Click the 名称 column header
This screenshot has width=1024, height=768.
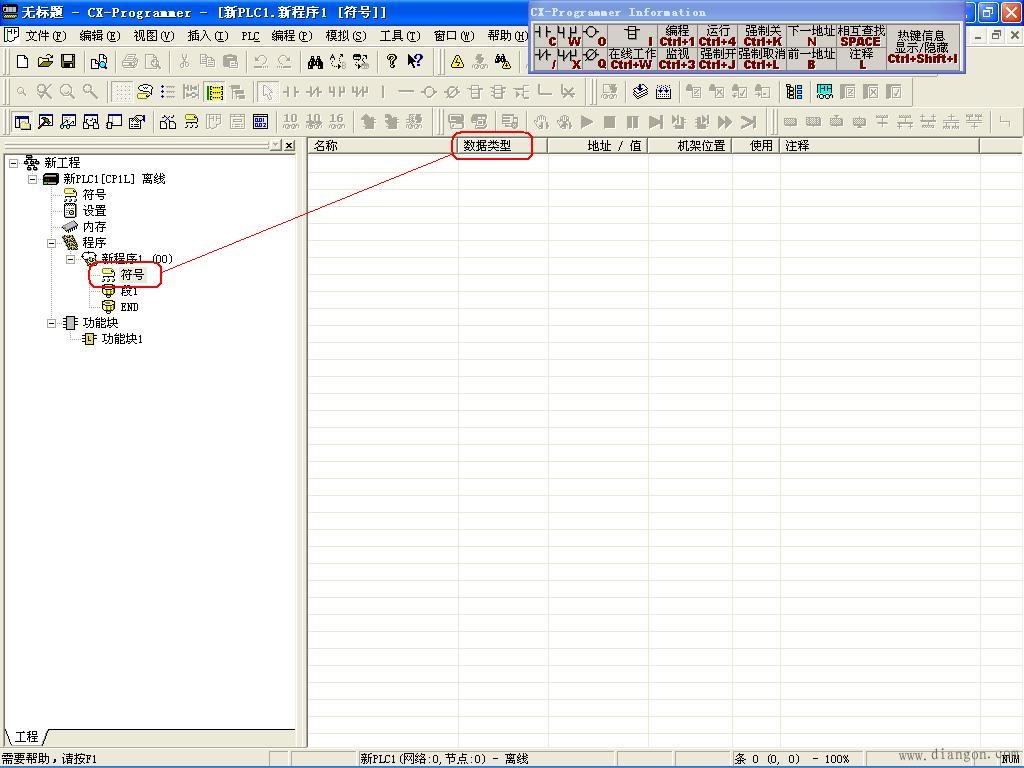pyautogui.click(x=326, y=146)
